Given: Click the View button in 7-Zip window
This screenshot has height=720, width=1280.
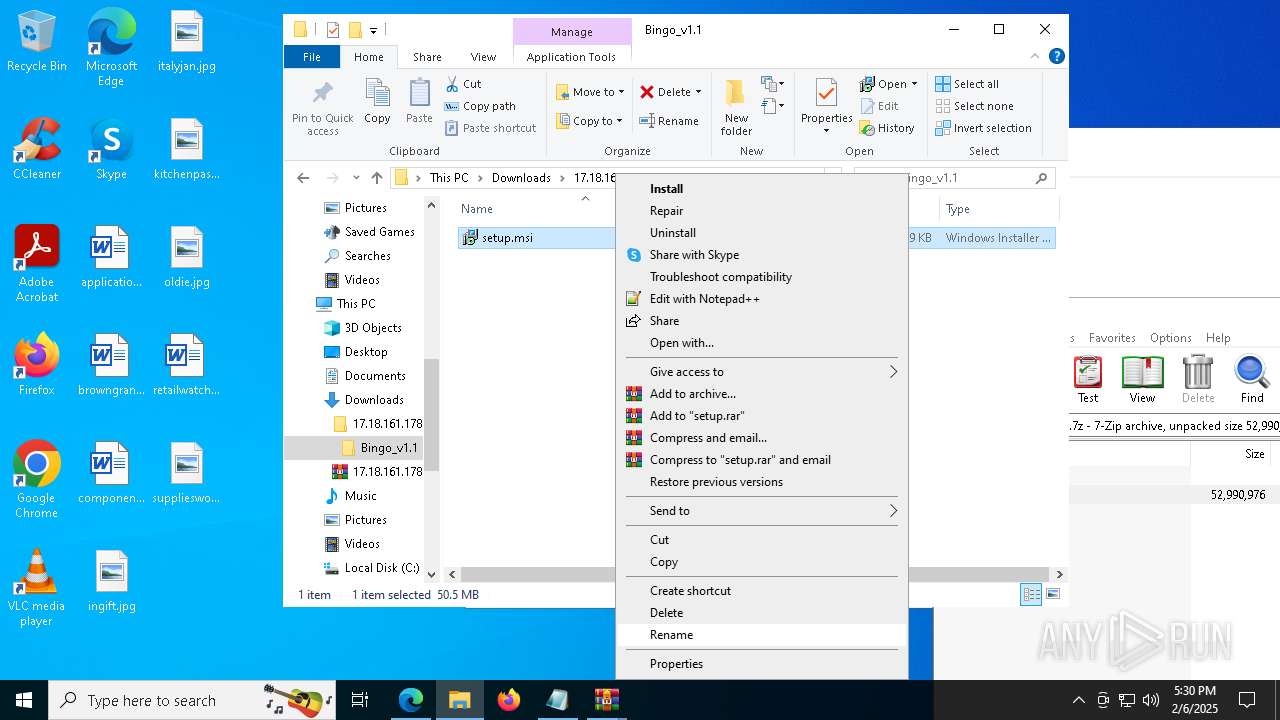Looking at the screenshot, I should coord(1142,380).
